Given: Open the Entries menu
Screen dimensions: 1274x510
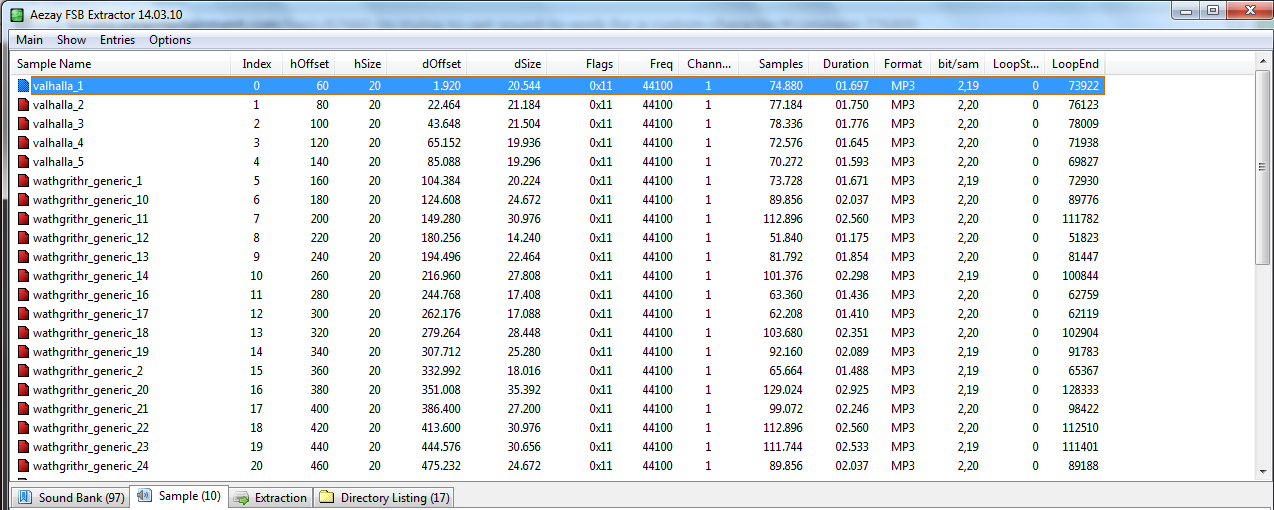Looking at the screenshot, I should [117, 40].
